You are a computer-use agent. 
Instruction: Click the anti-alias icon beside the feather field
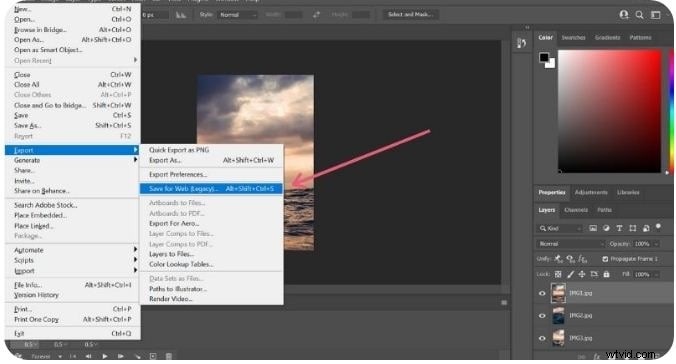[181, 15]
